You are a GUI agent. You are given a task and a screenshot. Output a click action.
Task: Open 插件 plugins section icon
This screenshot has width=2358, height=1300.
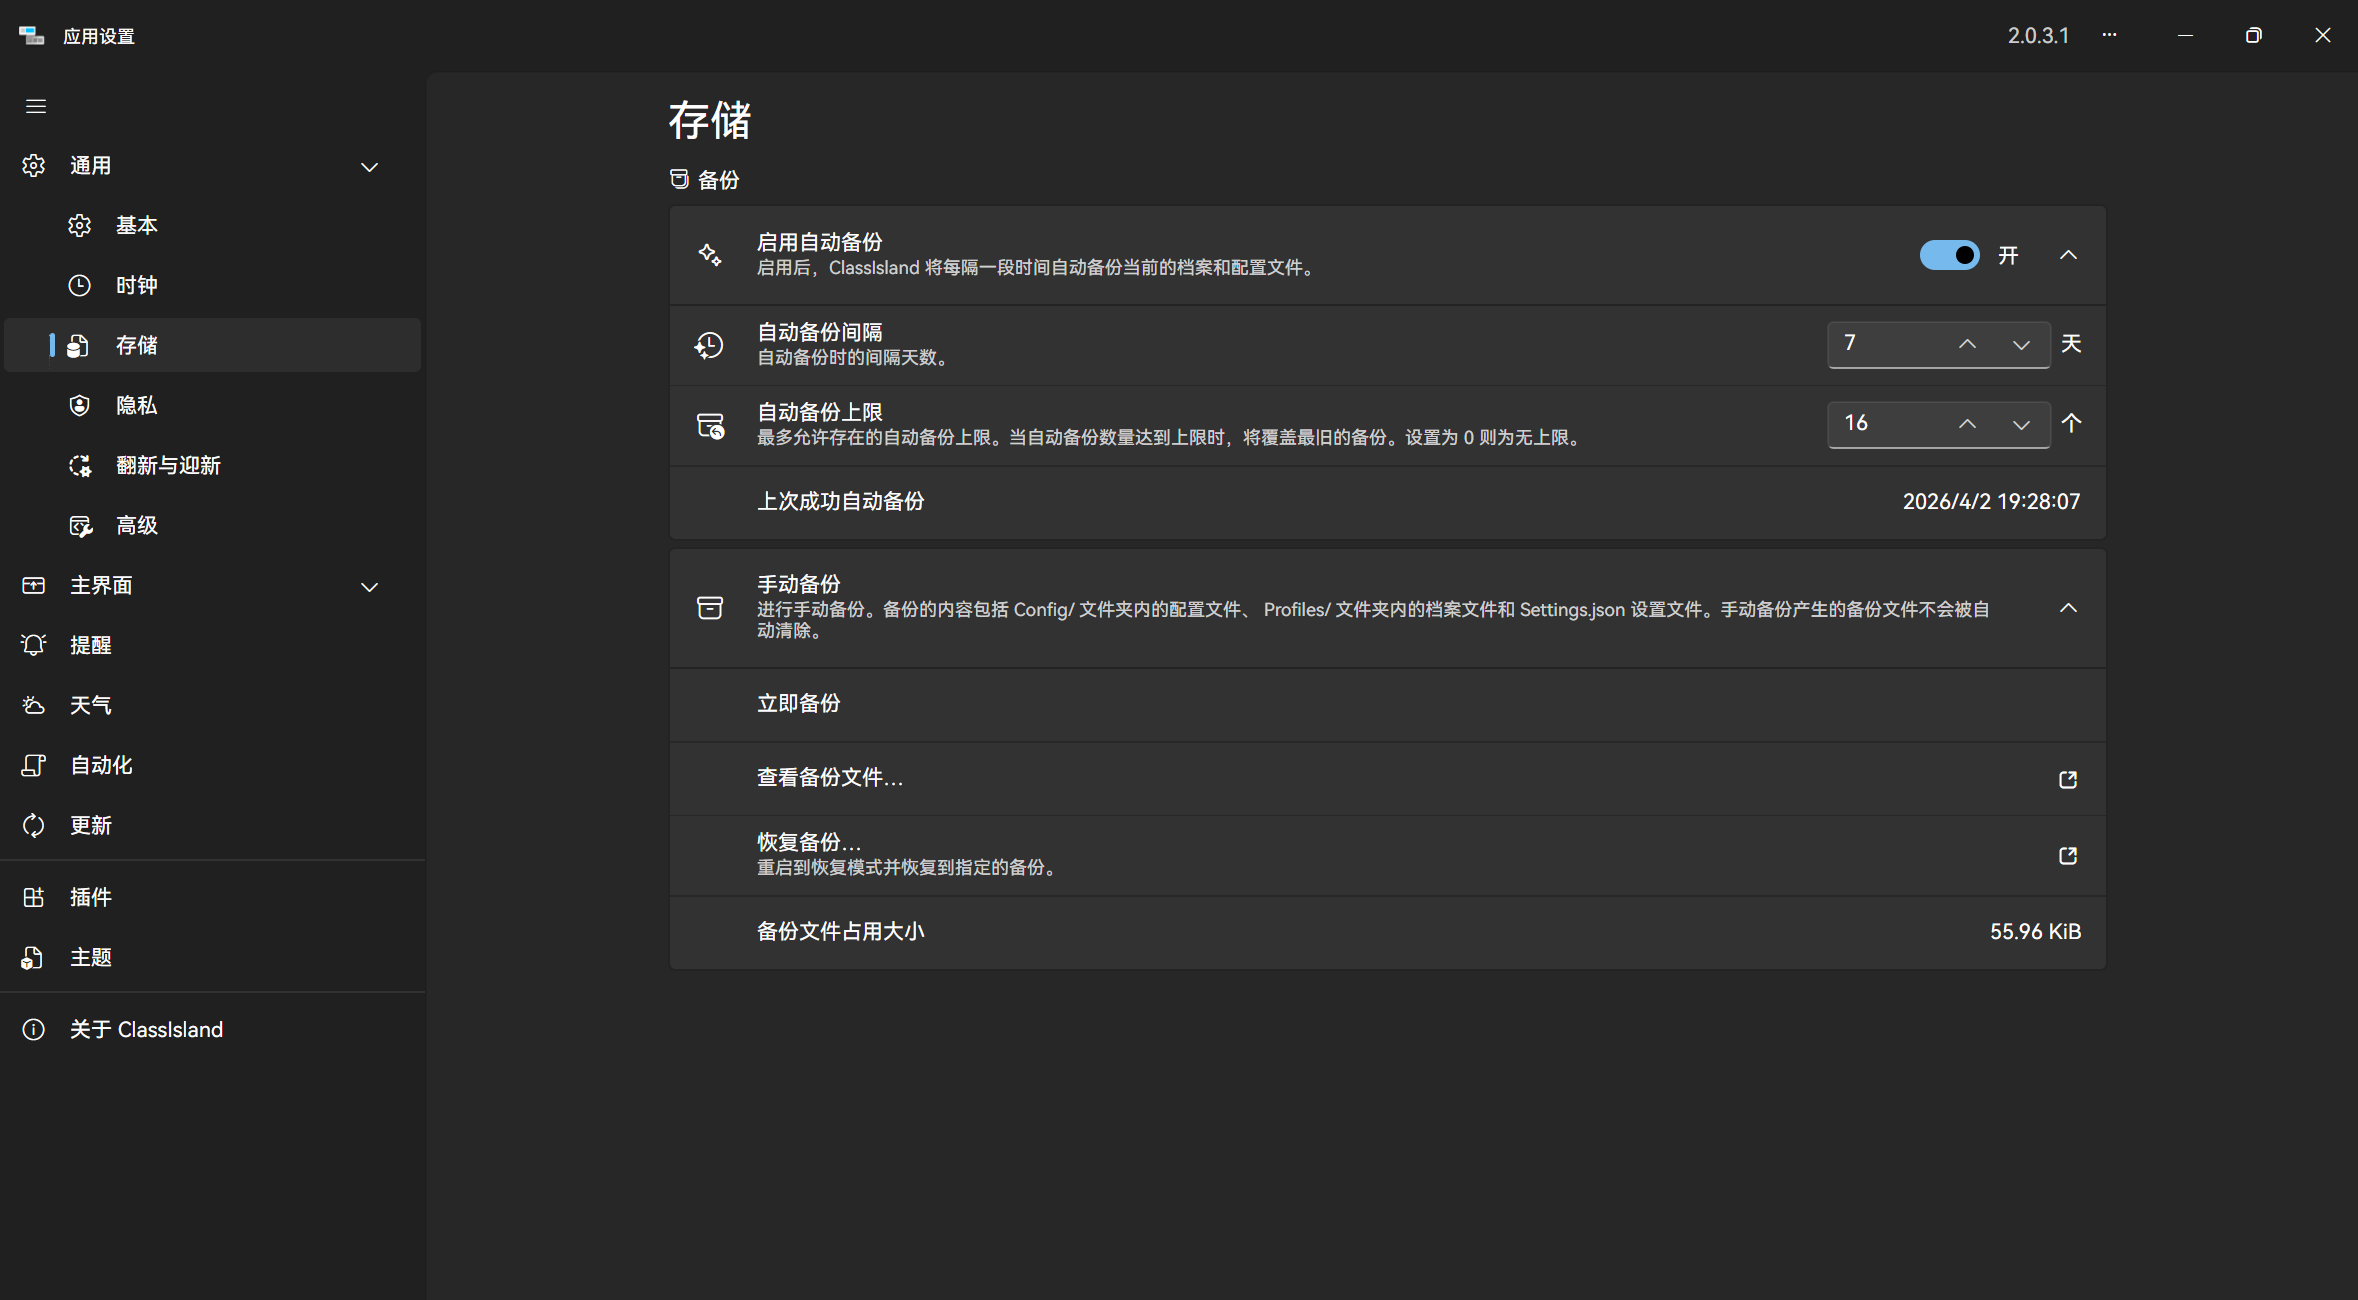(x=34, y=897)
